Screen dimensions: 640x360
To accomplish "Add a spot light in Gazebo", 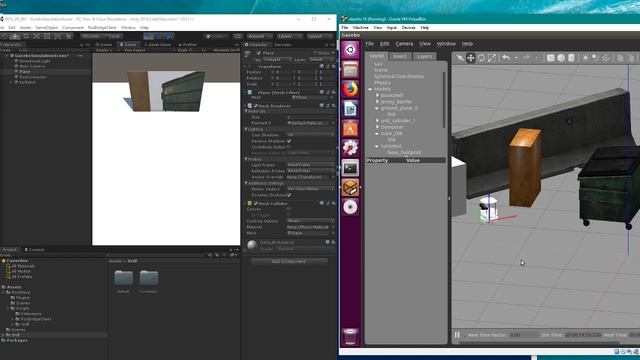I will tap(595, 58).
